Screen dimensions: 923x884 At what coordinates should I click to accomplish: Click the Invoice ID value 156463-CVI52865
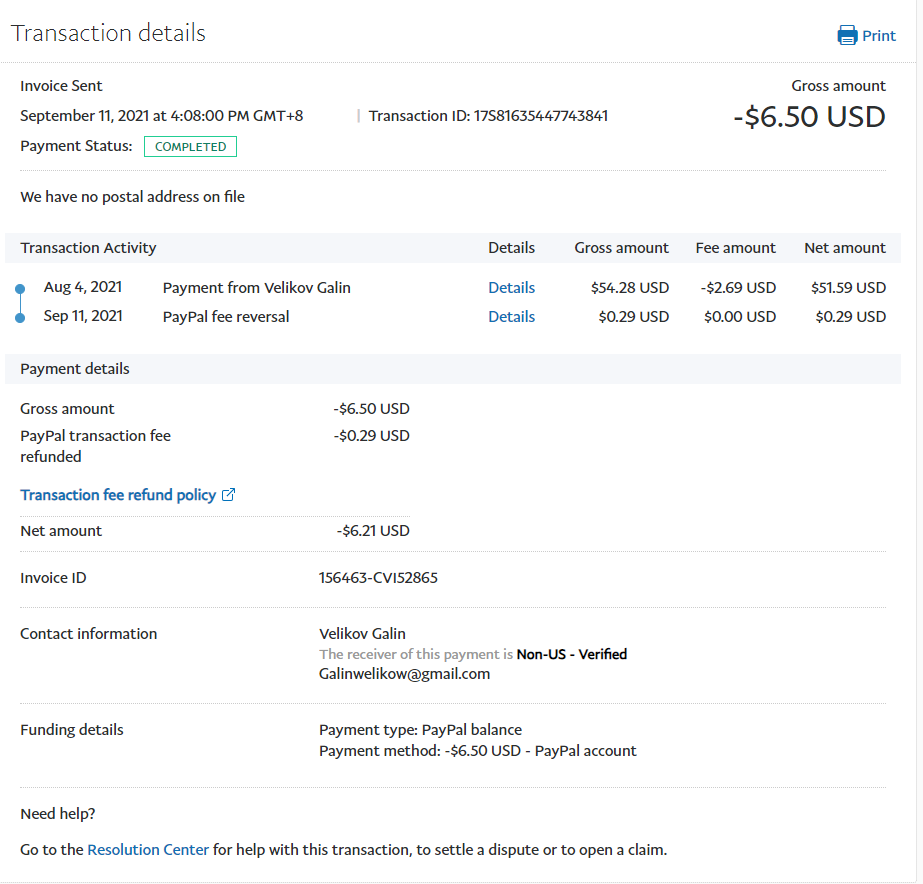(x=378, y=578)
